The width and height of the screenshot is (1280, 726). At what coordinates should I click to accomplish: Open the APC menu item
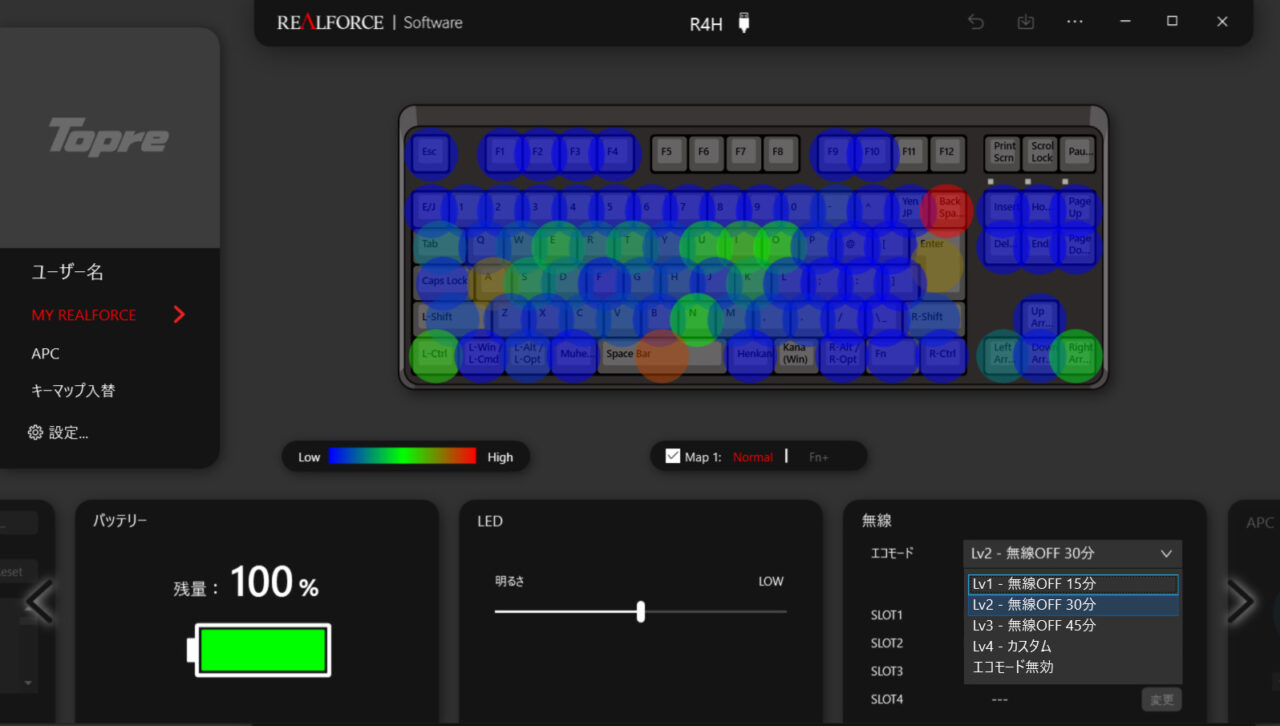point(45,354)
